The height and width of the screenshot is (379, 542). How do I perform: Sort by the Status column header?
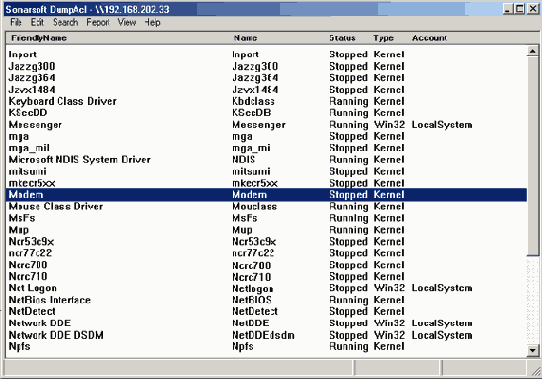pyautogui.click(x=342, y=38)
